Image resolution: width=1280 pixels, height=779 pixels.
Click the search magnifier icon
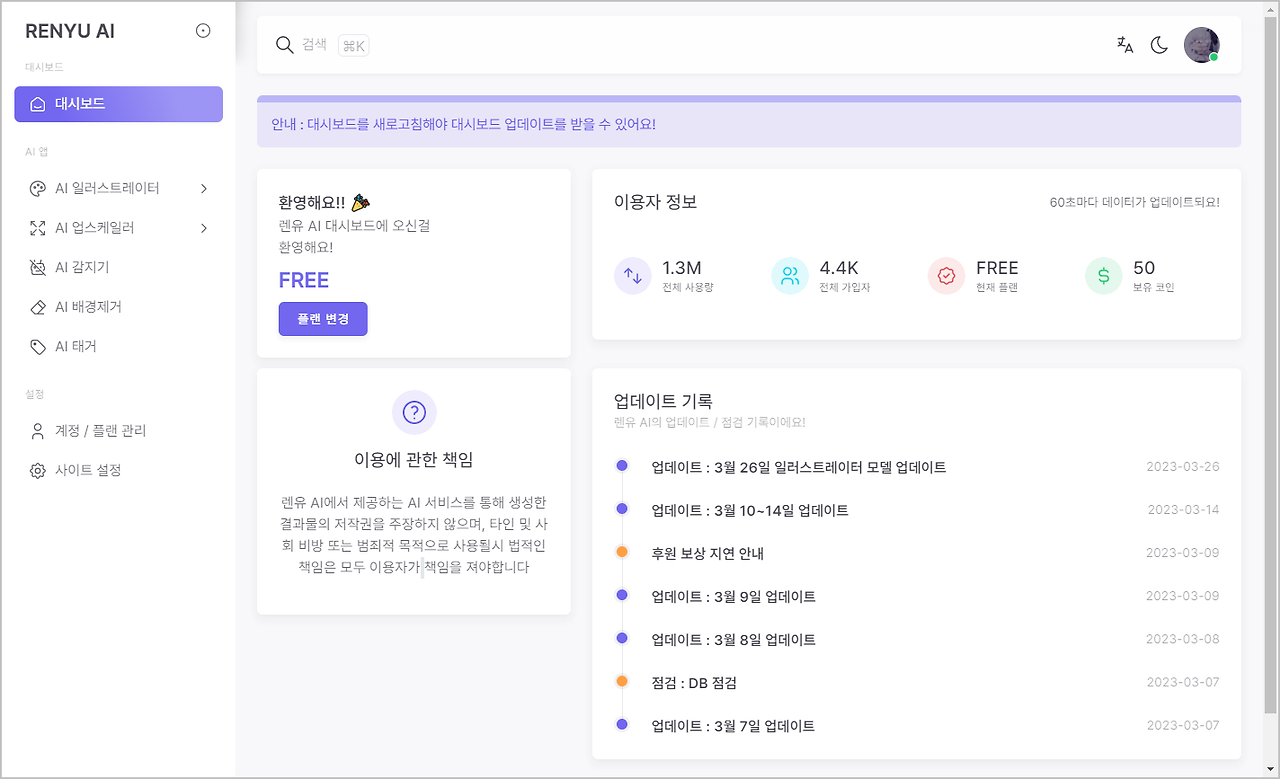click(284, 45)
